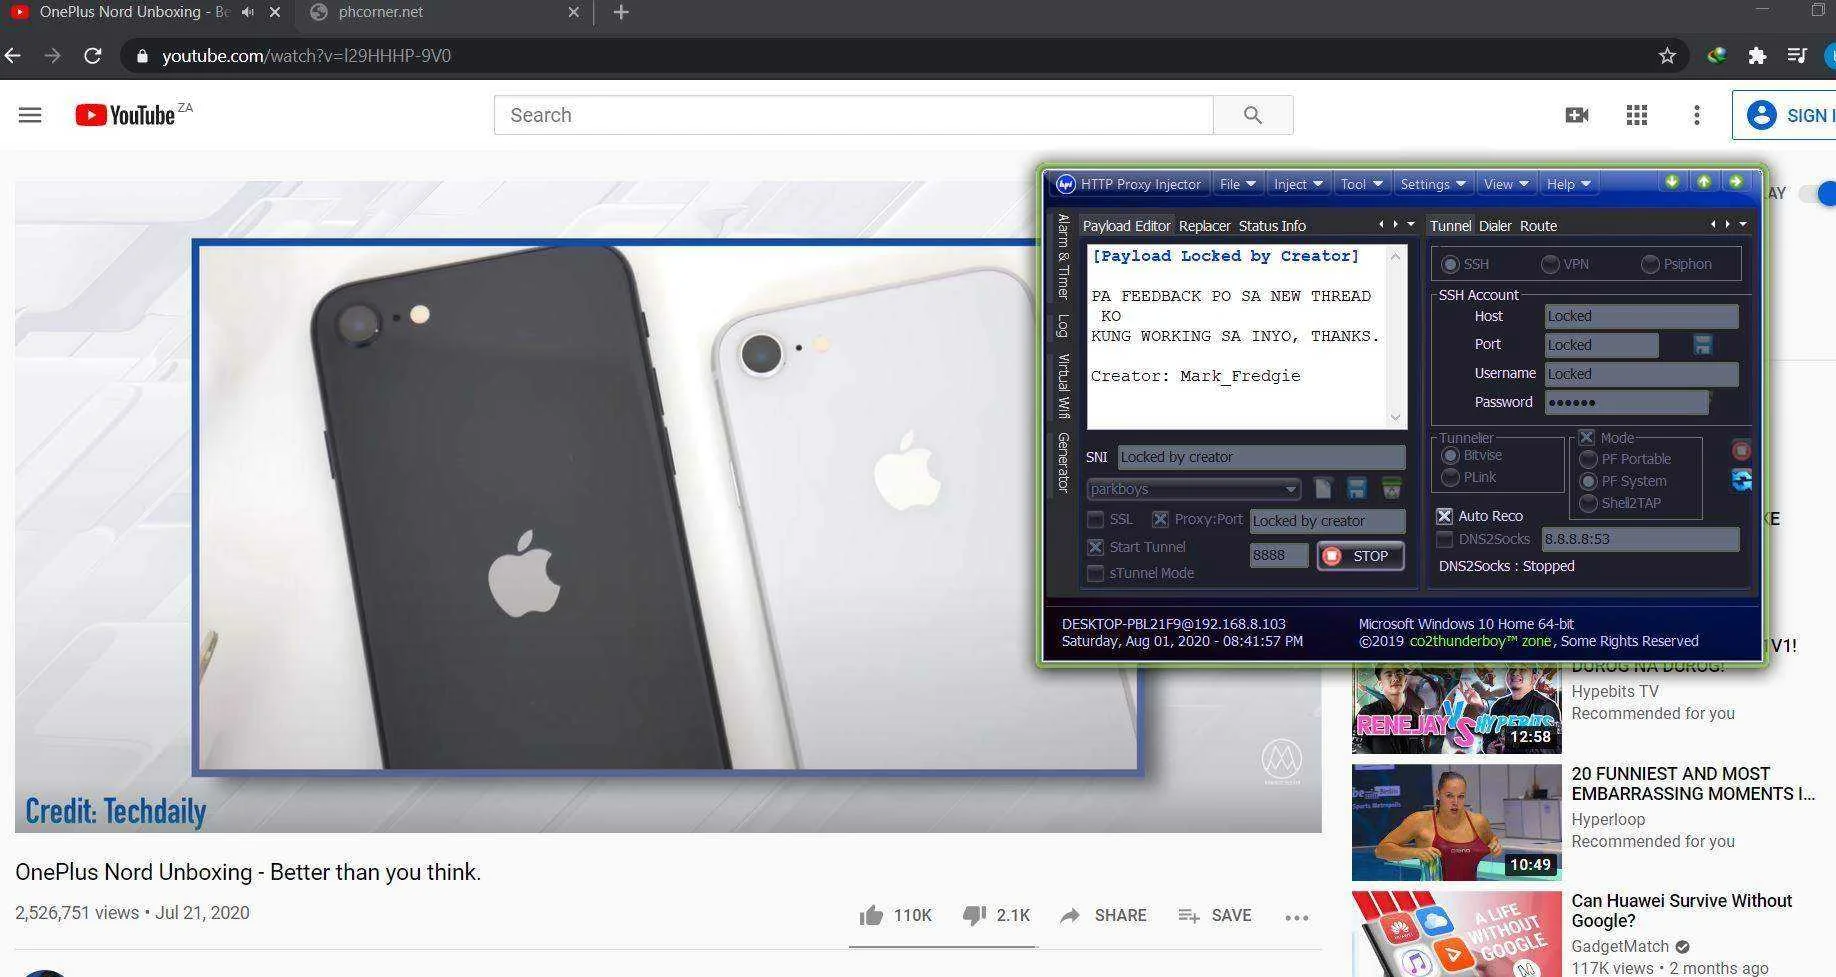Select the Psiphon radio button

pyautogui.click(x=1650, y=264)
